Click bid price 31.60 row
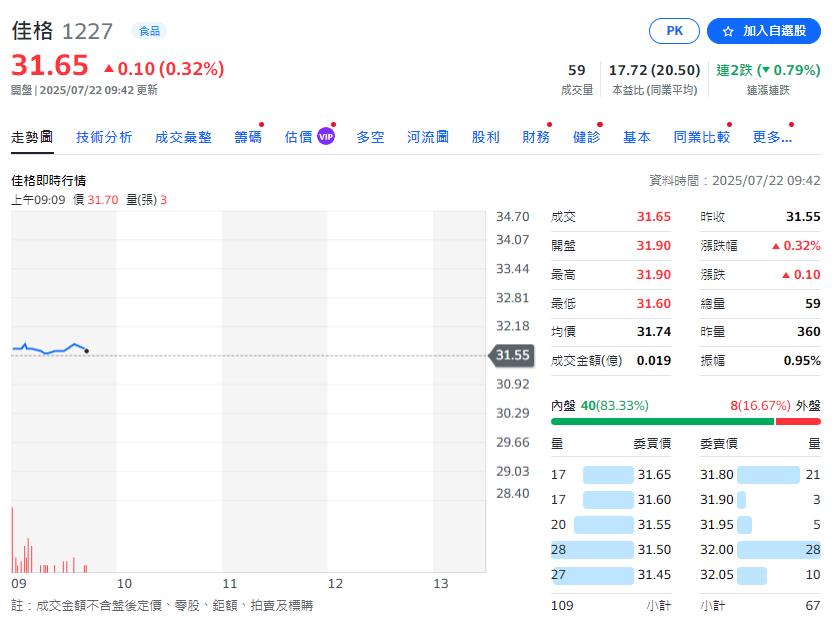 coord(611,500)
